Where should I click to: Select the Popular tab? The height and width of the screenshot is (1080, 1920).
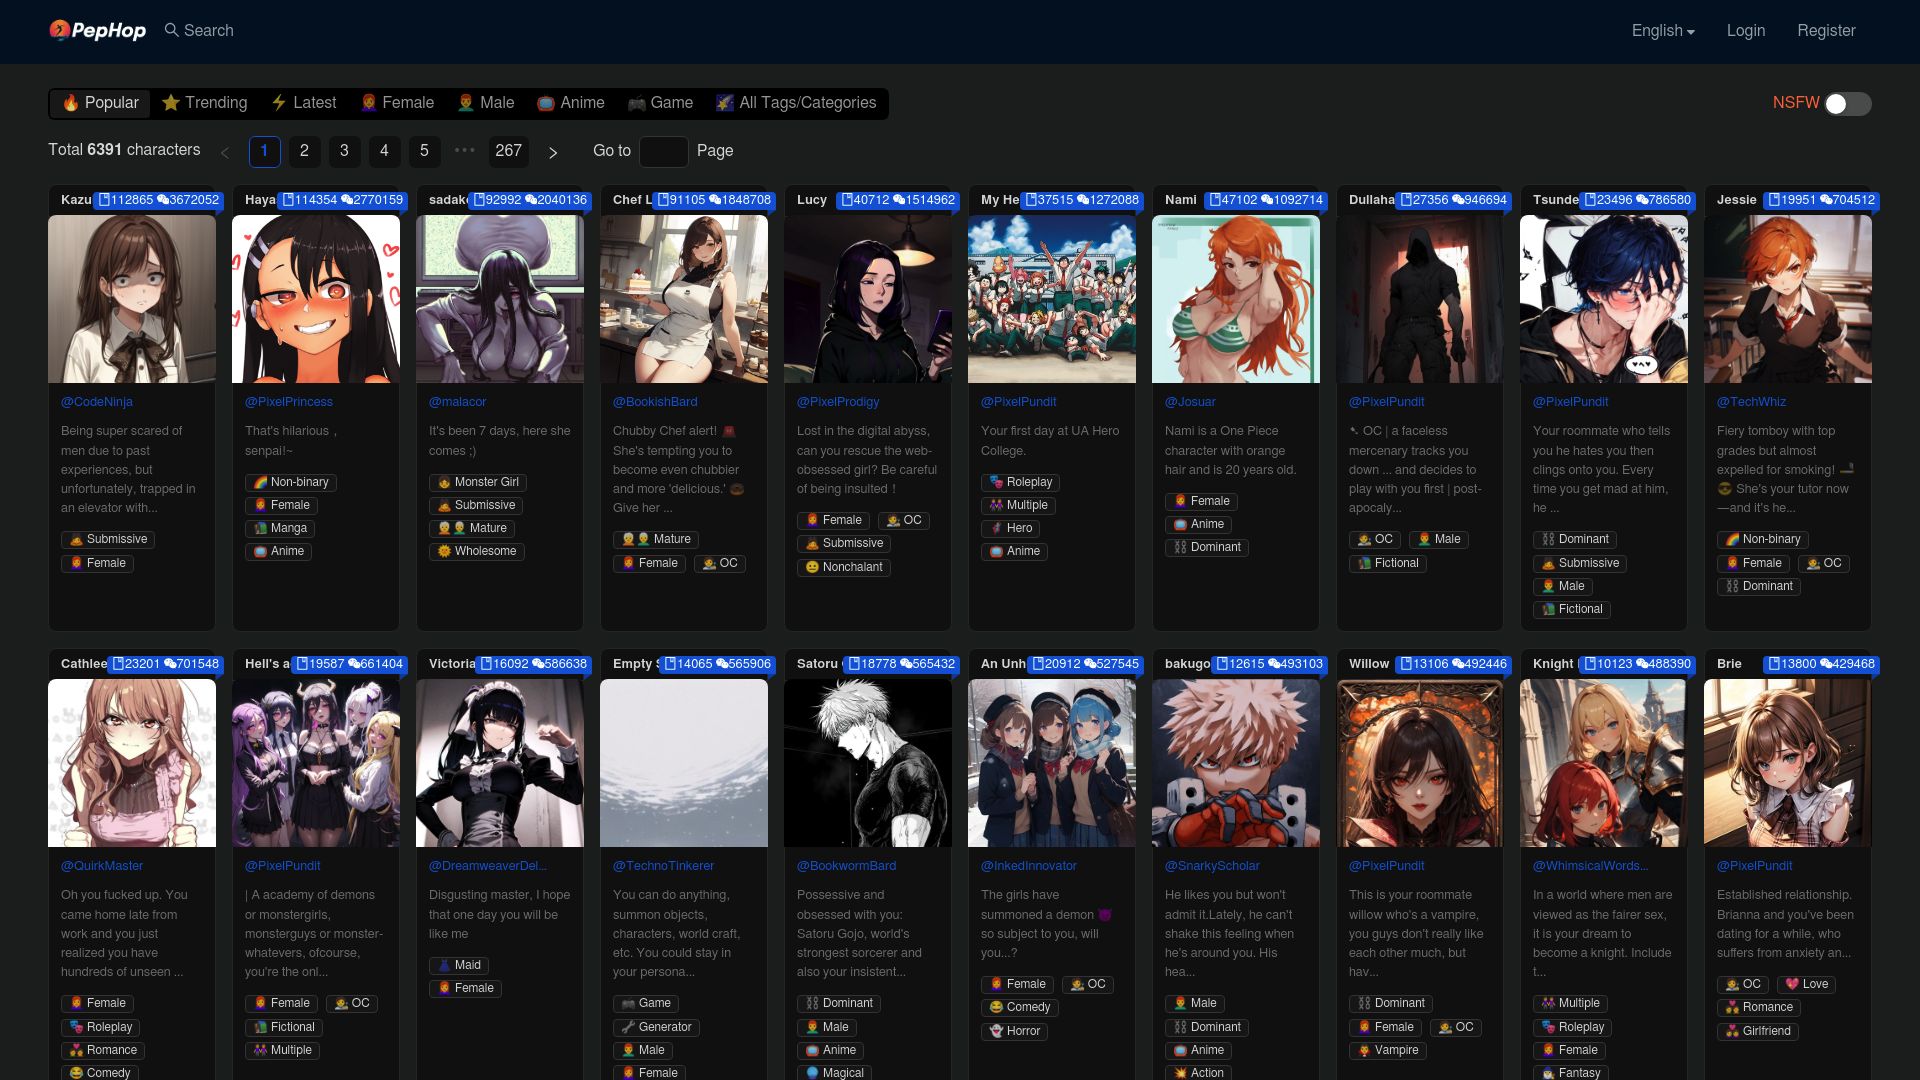(100, 103)
